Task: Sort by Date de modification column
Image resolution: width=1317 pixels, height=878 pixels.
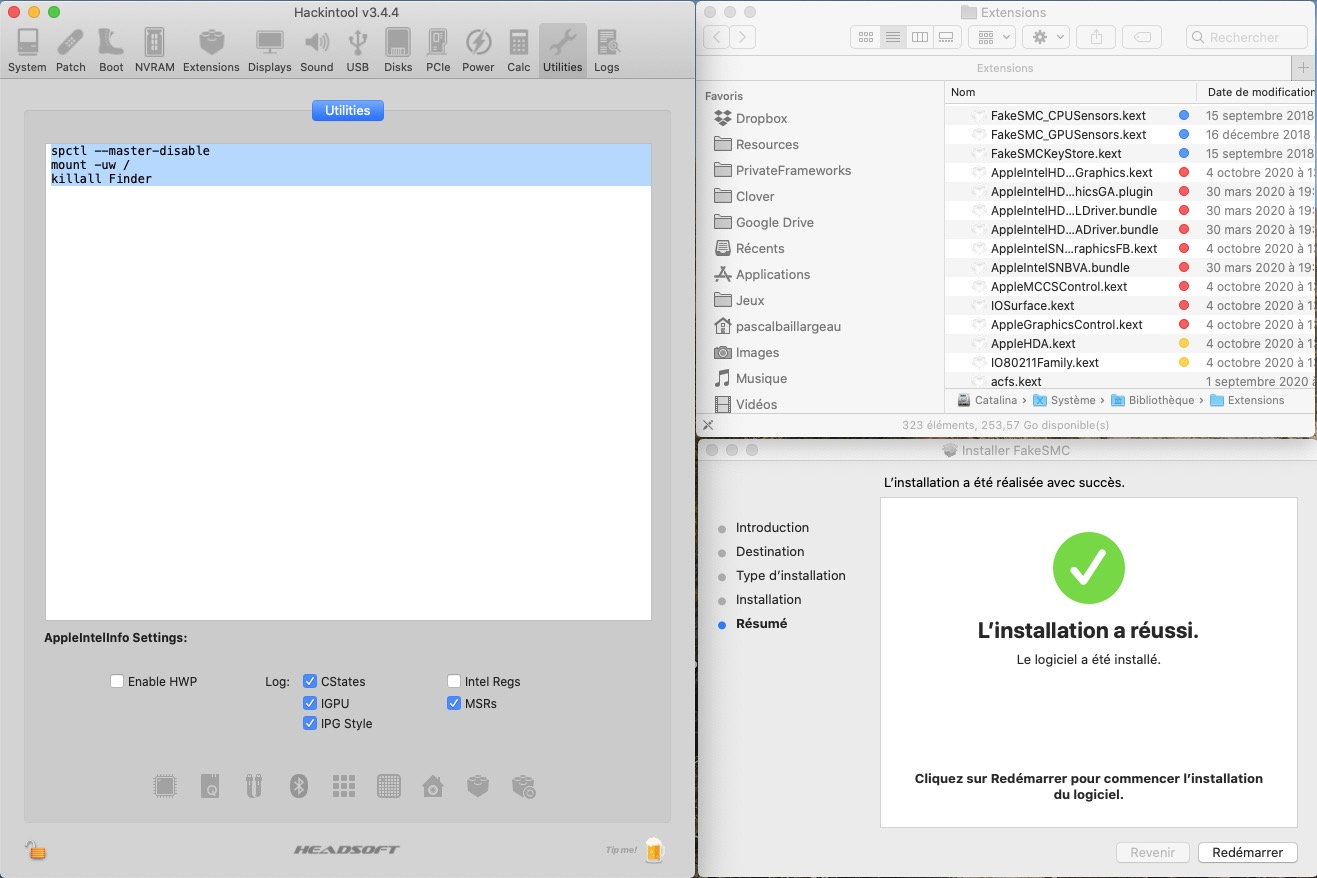Action: 1257,92
